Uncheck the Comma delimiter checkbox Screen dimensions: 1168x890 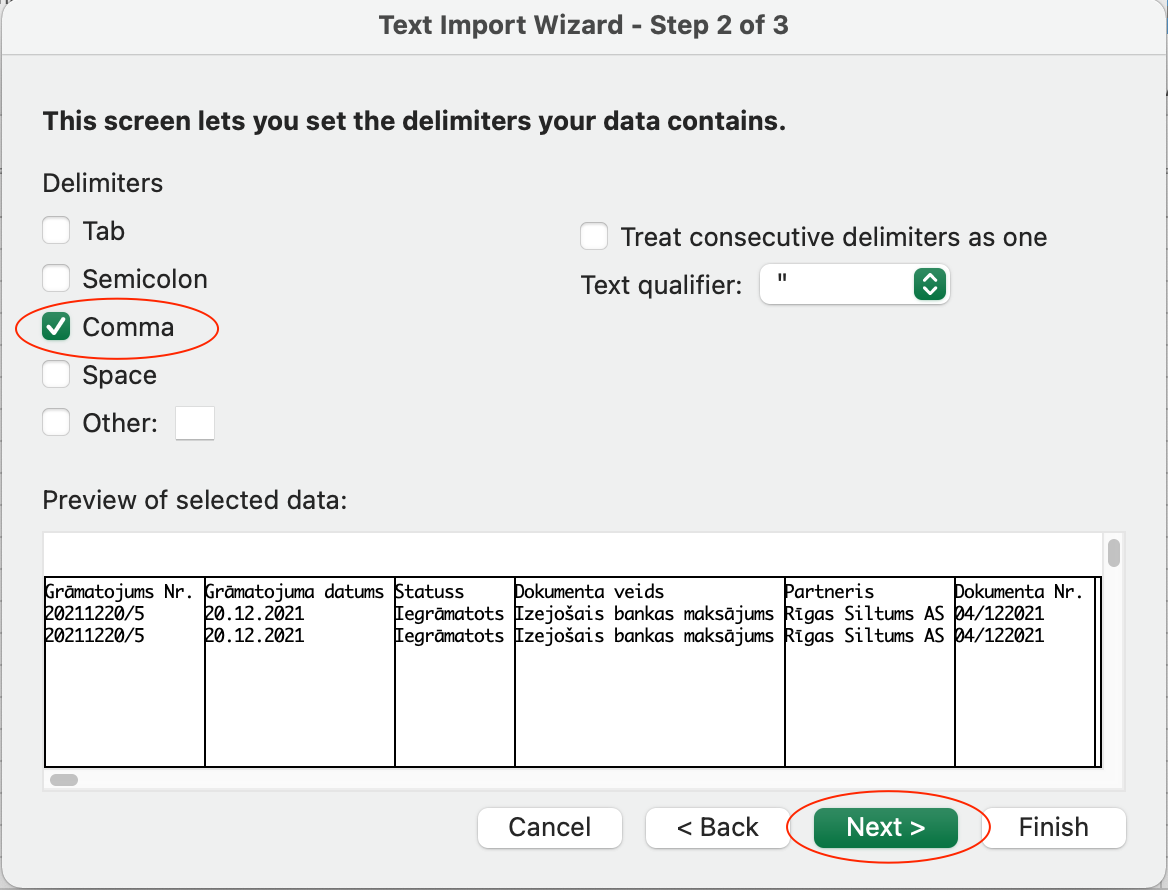tap(56, 327)
